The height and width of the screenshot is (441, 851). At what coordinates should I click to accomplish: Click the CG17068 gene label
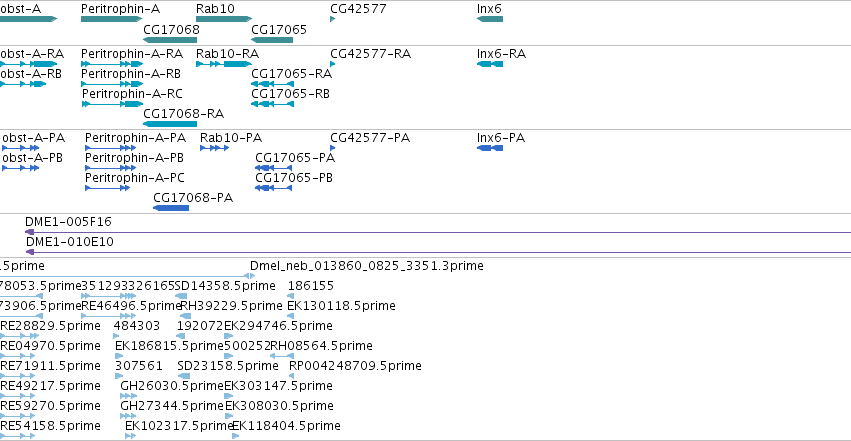coord(172,29)
